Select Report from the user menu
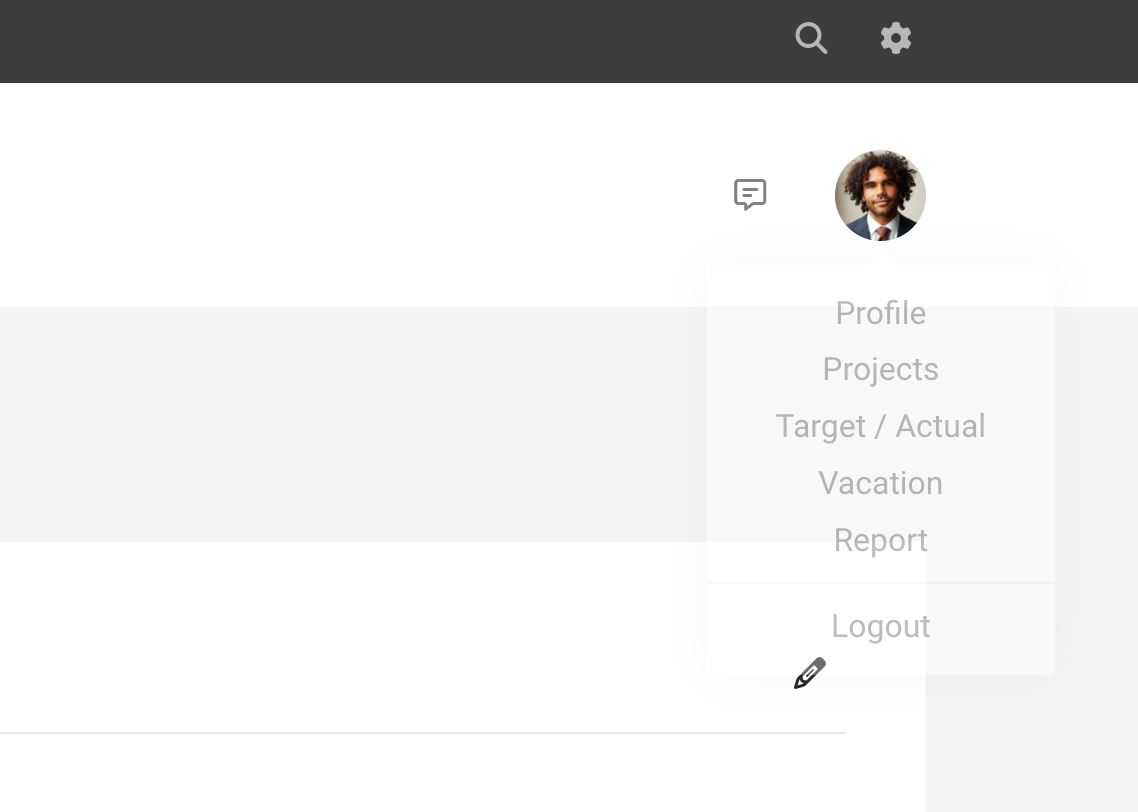The height and width of the screenshot is (812, 1138). tap(880, 541)
